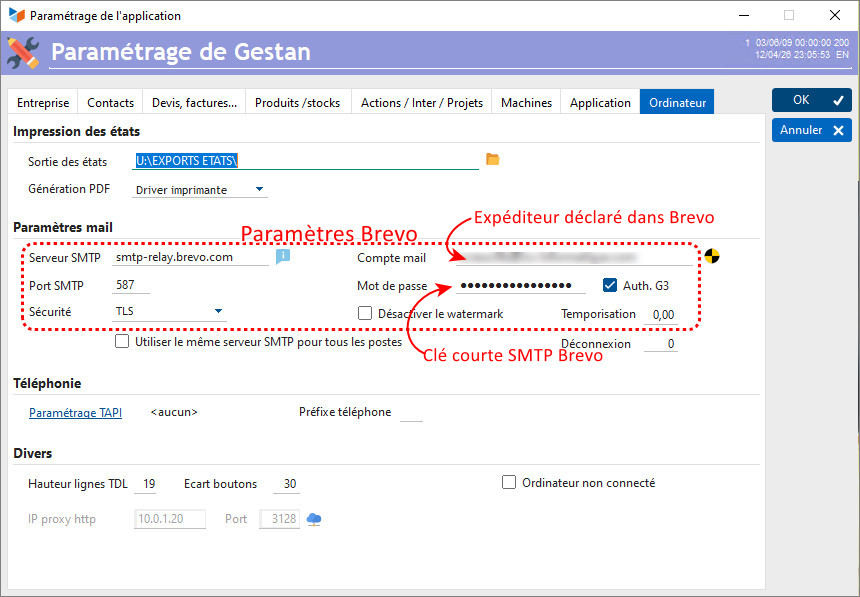Click the Gestan logo in title bar
Screen dimensions: 860x597
click(x=15, y=16)
